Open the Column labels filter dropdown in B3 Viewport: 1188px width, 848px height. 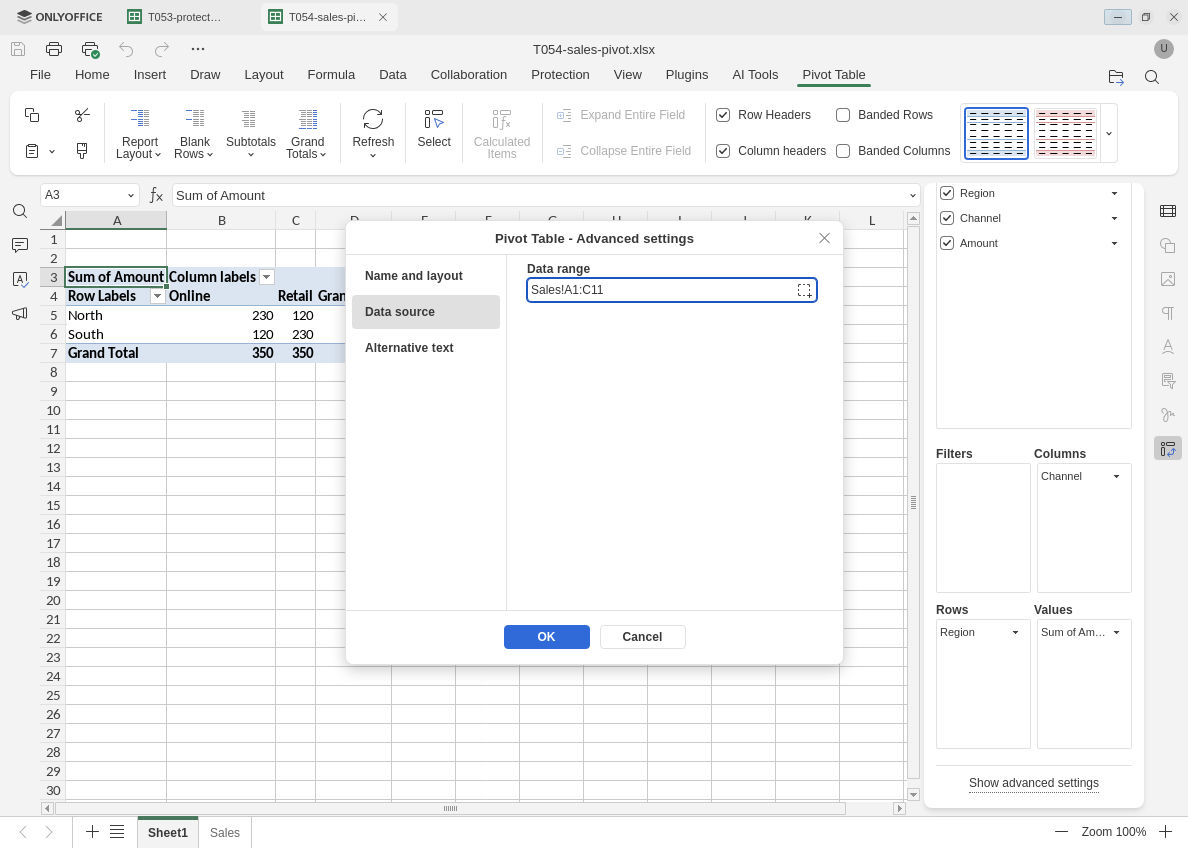click(266, 277)
